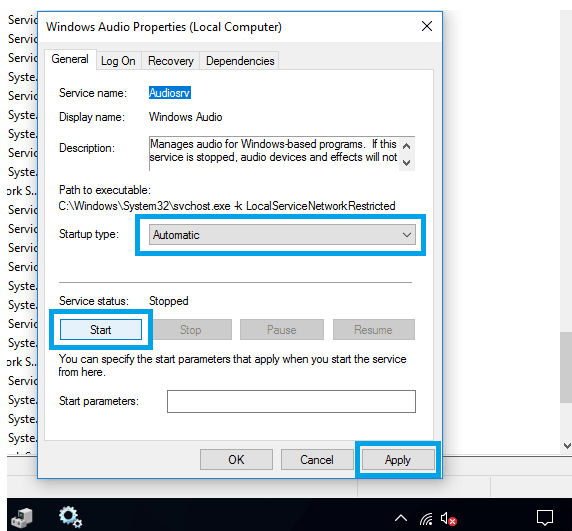
Task: Open the Wi-Fi network tray icon
Action: click(x=426, y=518)
